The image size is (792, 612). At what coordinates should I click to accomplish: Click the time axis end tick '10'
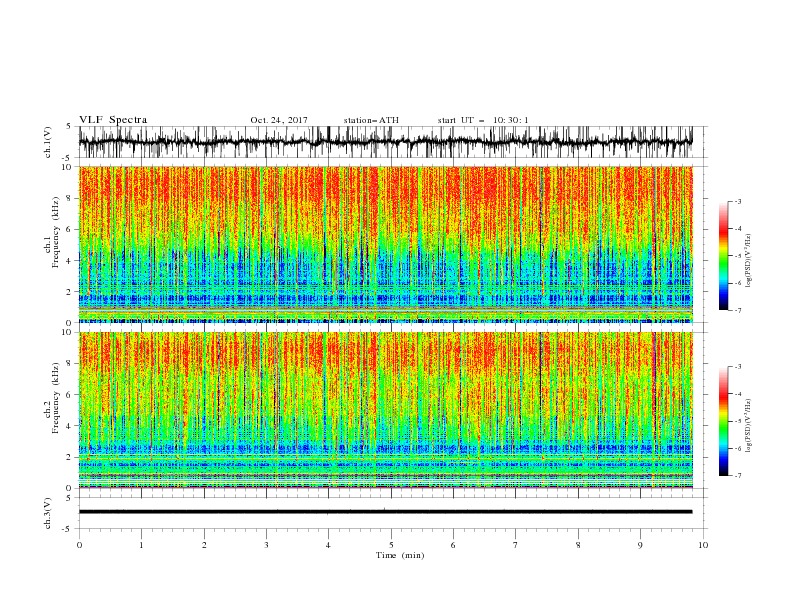tap(703, 545)
